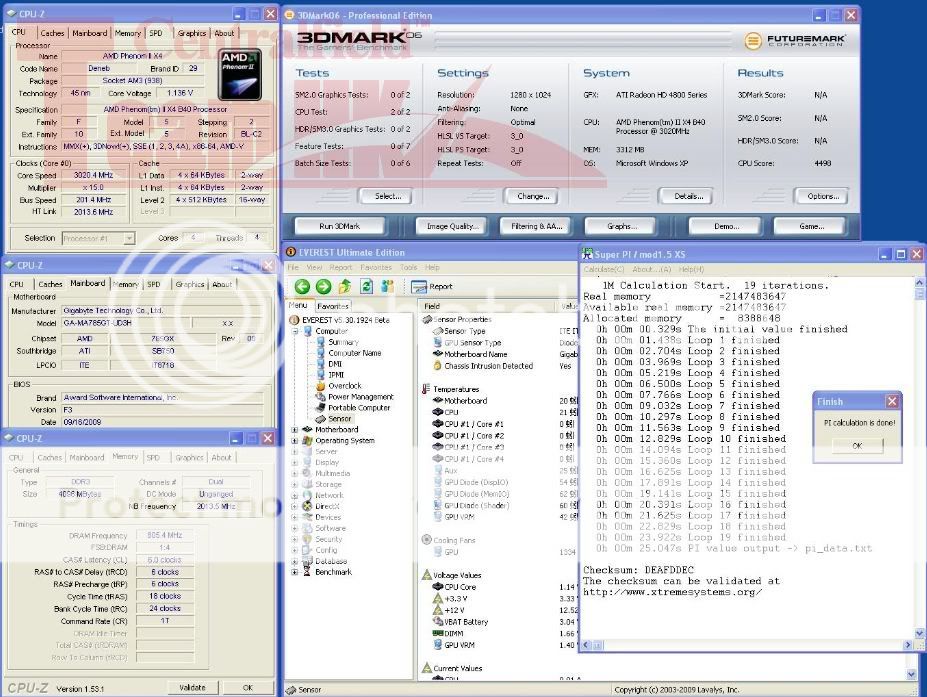Click the AMD Phenom II logo in CPU-Z
This screenshot has width=927, height=697.
pyautogui.click(x=240, y=72)
